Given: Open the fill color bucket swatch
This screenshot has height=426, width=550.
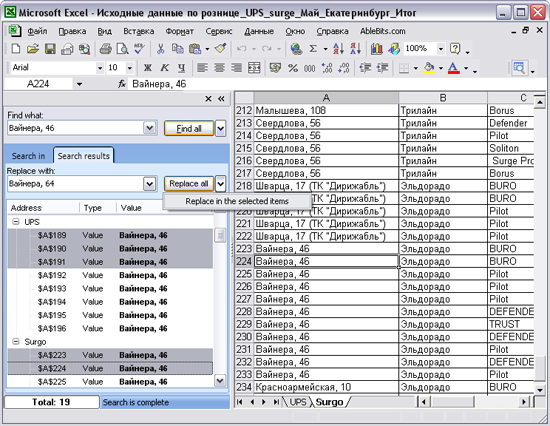Looking at the screenshot, I should pos(429,68).
